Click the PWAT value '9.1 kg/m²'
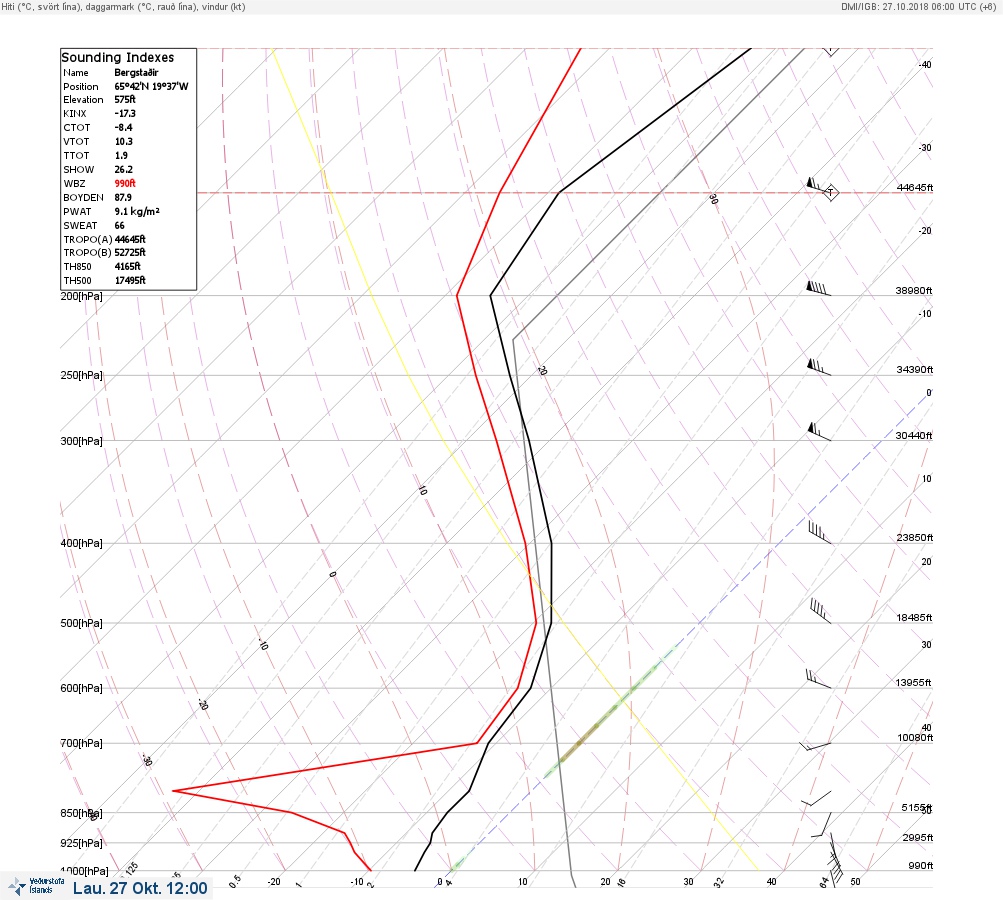The image size is (1003, 900). point(137,211)
